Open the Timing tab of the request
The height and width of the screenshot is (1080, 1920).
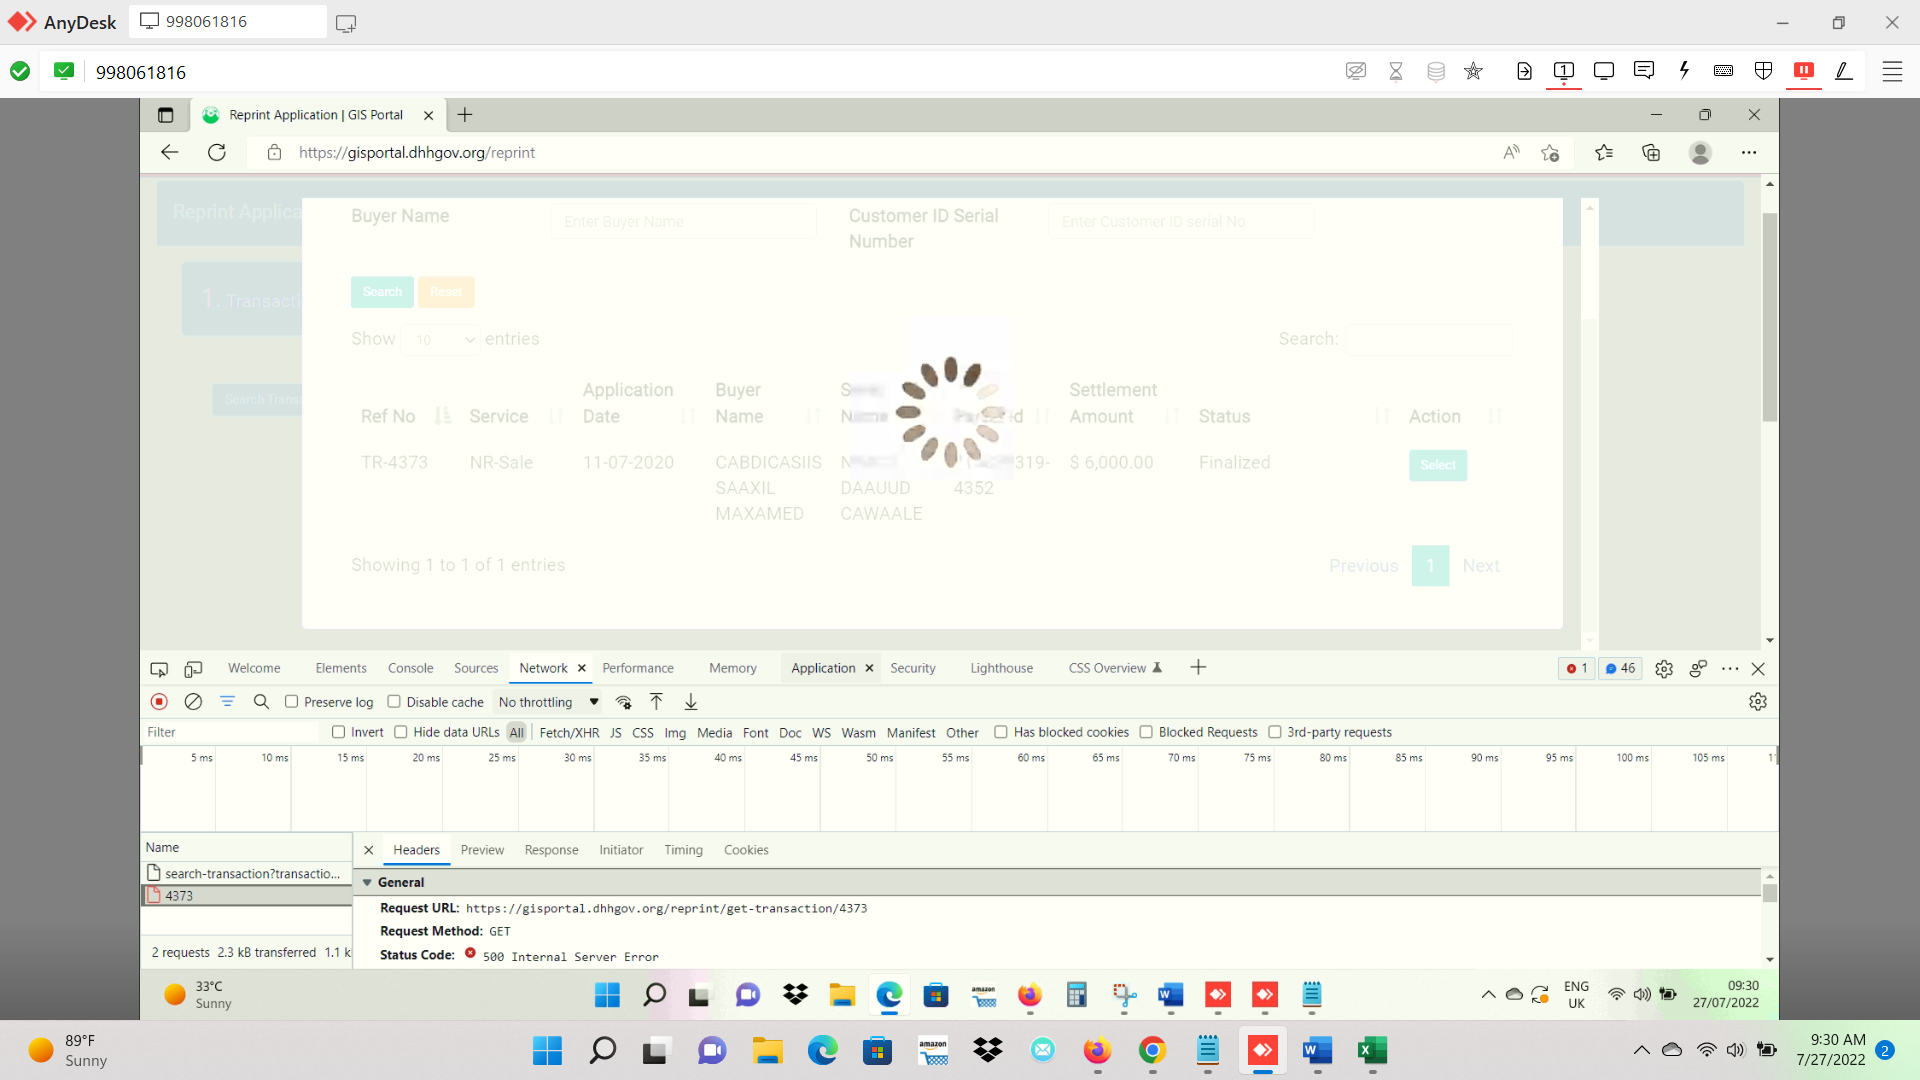point(683,850)
